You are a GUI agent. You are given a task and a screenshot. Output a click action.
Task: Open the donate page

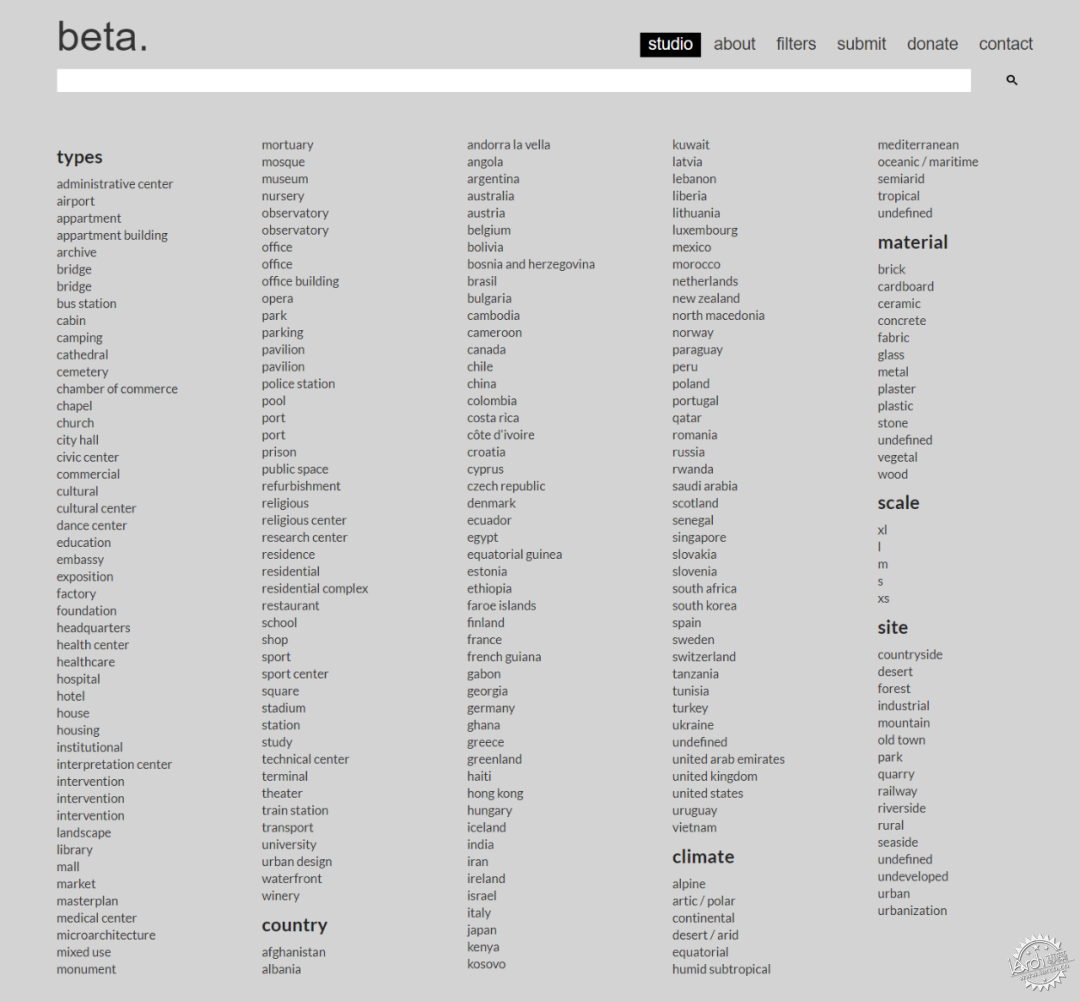click(932, 44)
